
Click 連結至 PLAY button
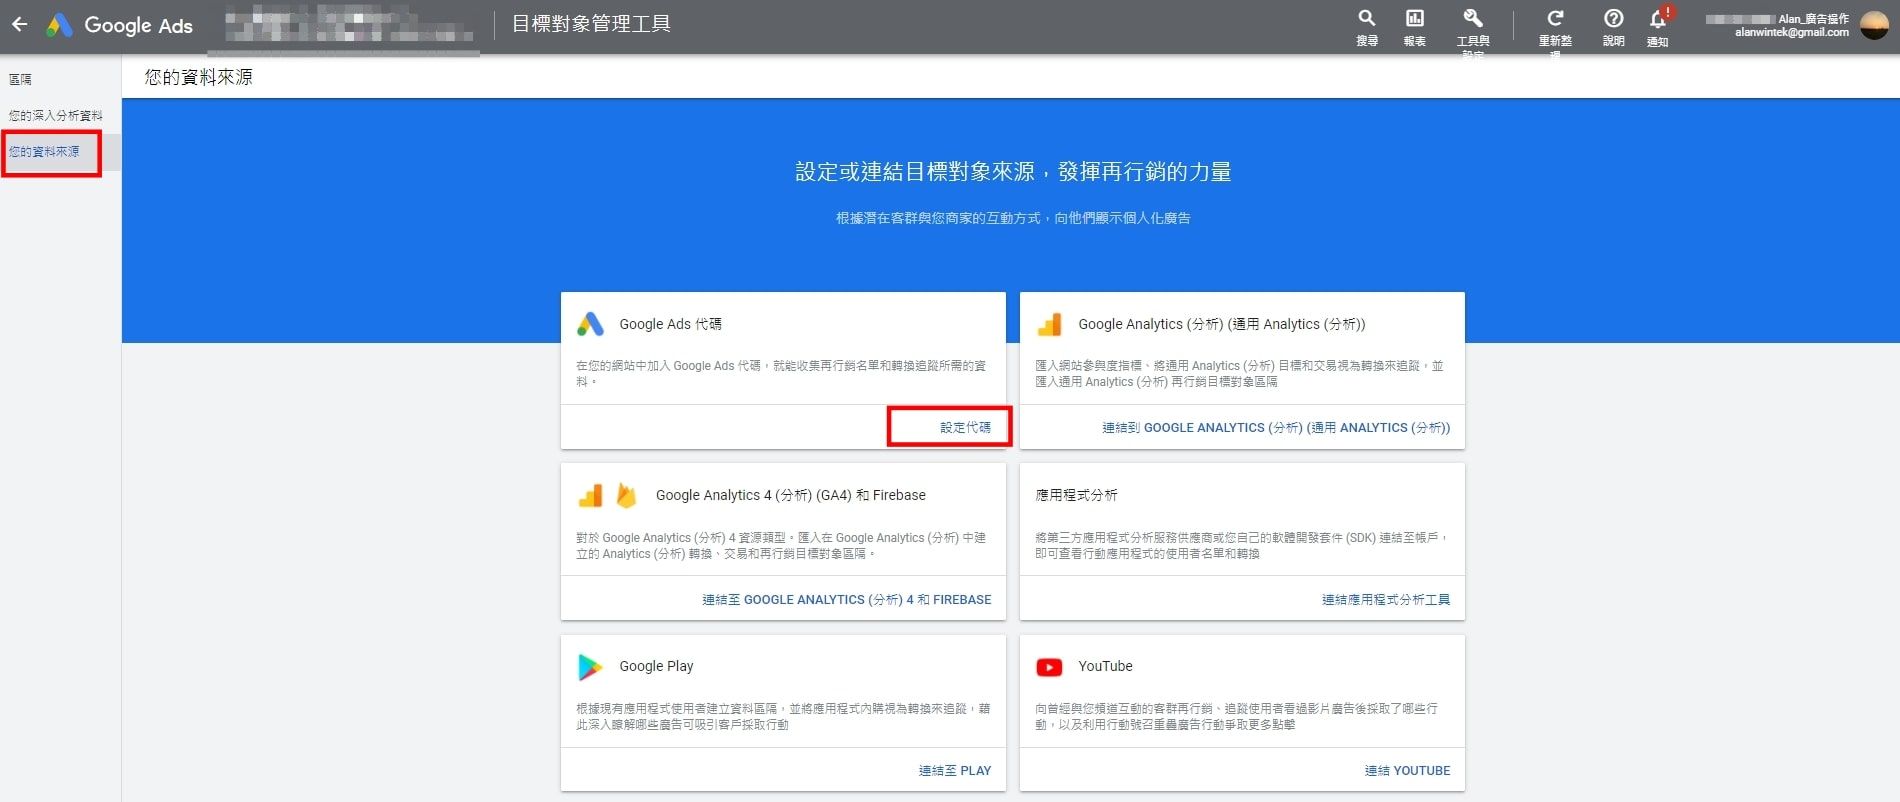pyautogui.click(x=955, y=770)
